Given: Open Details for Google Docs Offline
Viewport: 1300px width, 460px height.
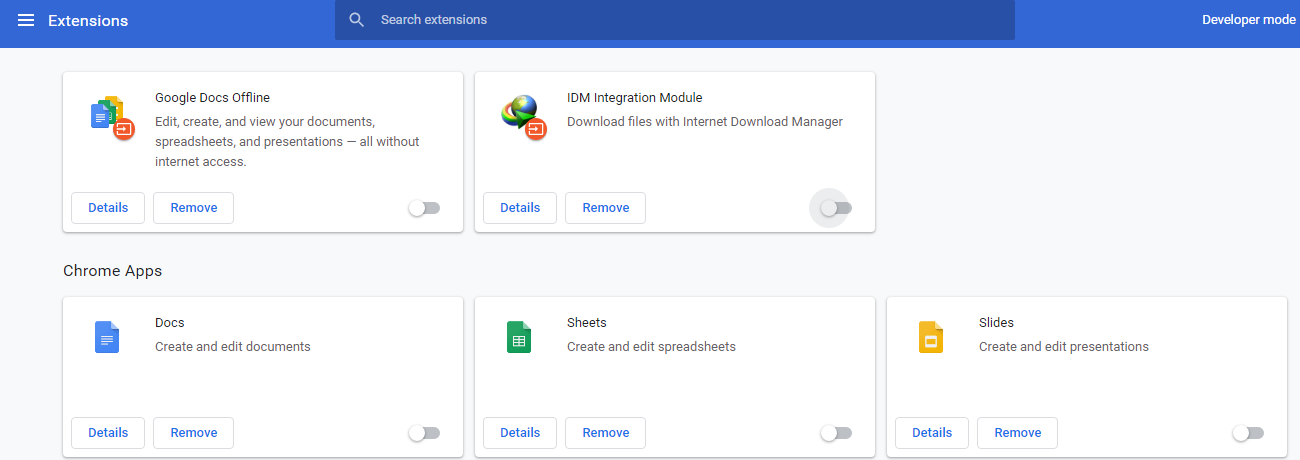Looking at the screenshot, I should [108, 208].
